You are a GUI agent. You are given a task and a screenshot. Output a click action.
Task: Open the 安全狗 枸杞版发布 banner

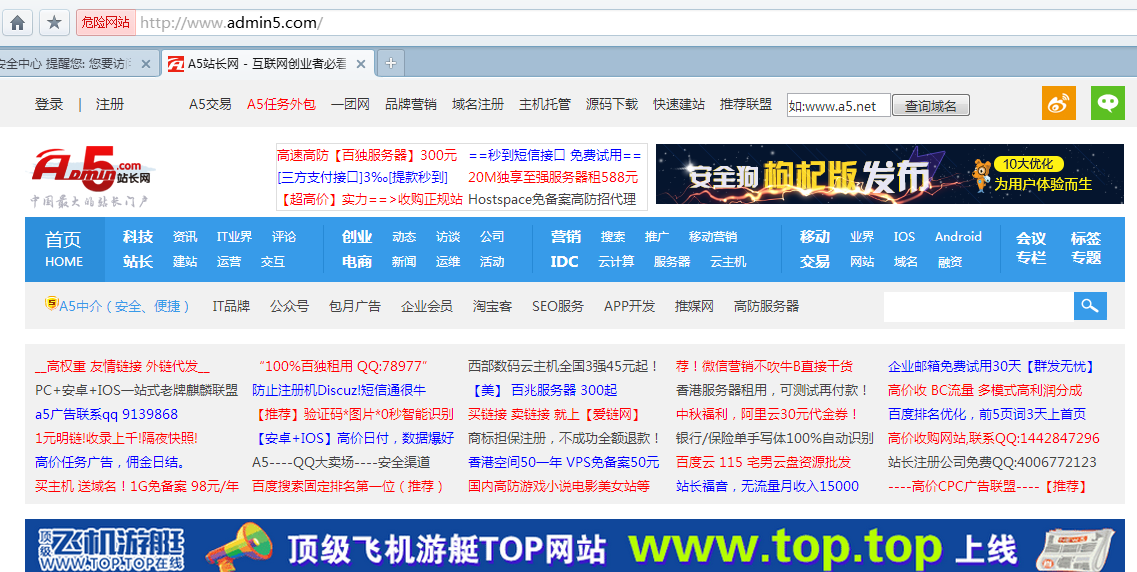[890, 174]
